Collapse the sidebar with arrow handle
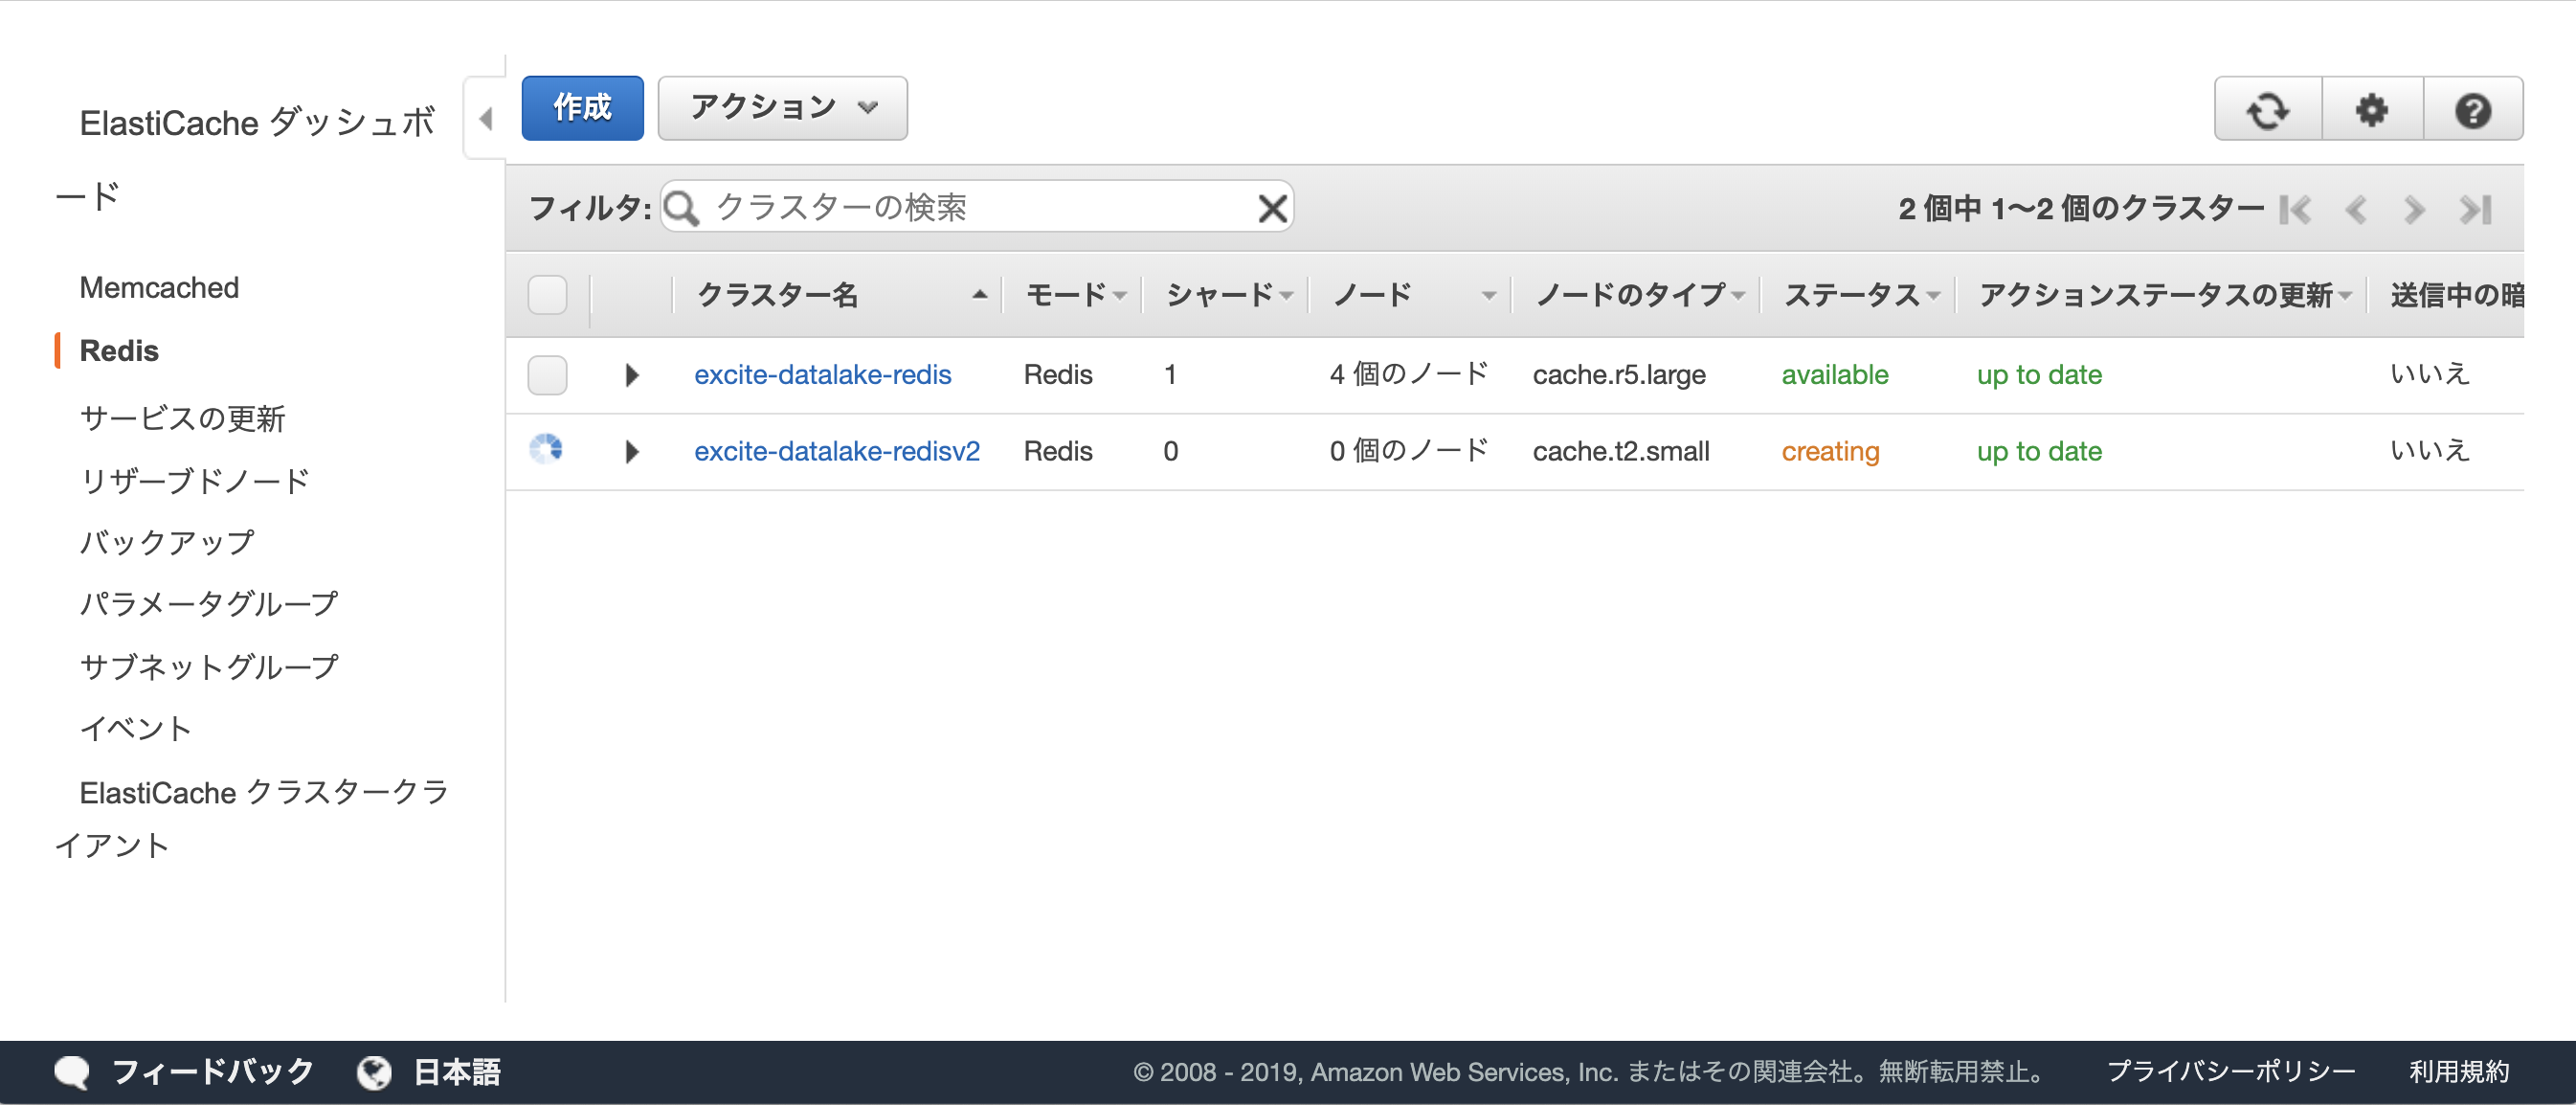This screenshot has height=1105, width=2576. click(x=486, y=119)
